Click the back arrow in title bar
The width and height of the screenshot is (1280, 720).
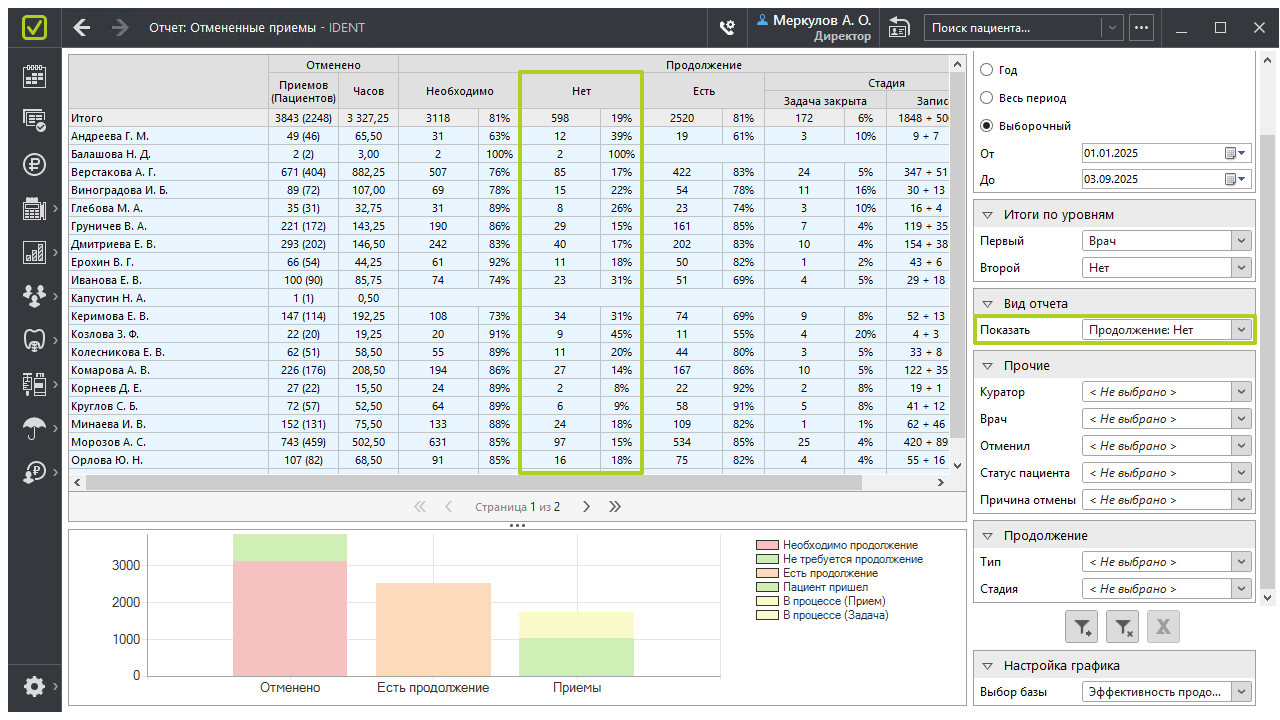pos(82,28)
